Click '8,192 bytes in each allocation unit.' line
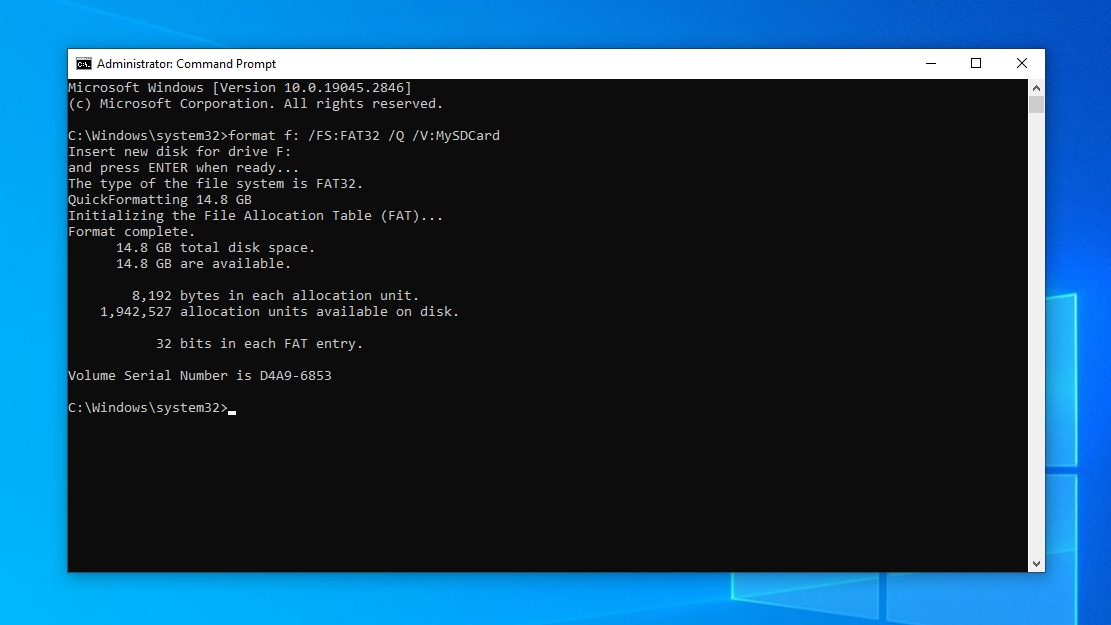 point(276,295)
